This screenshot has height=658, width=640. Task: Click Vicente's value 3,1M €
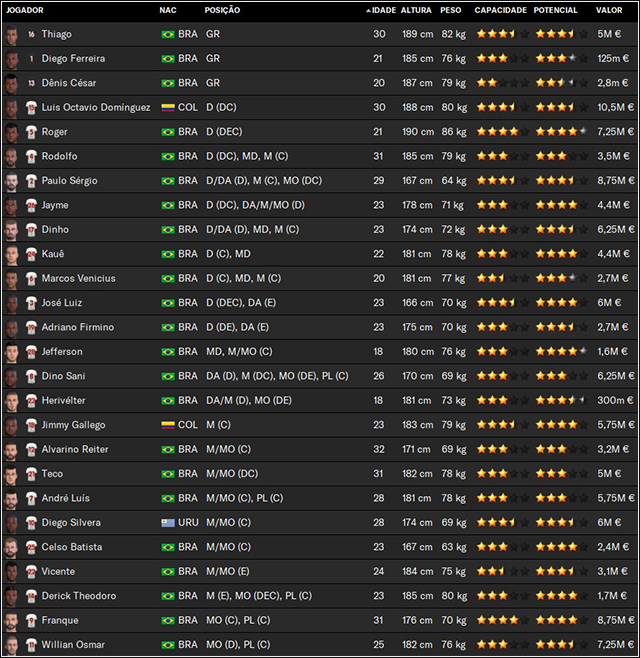point(612,572)
